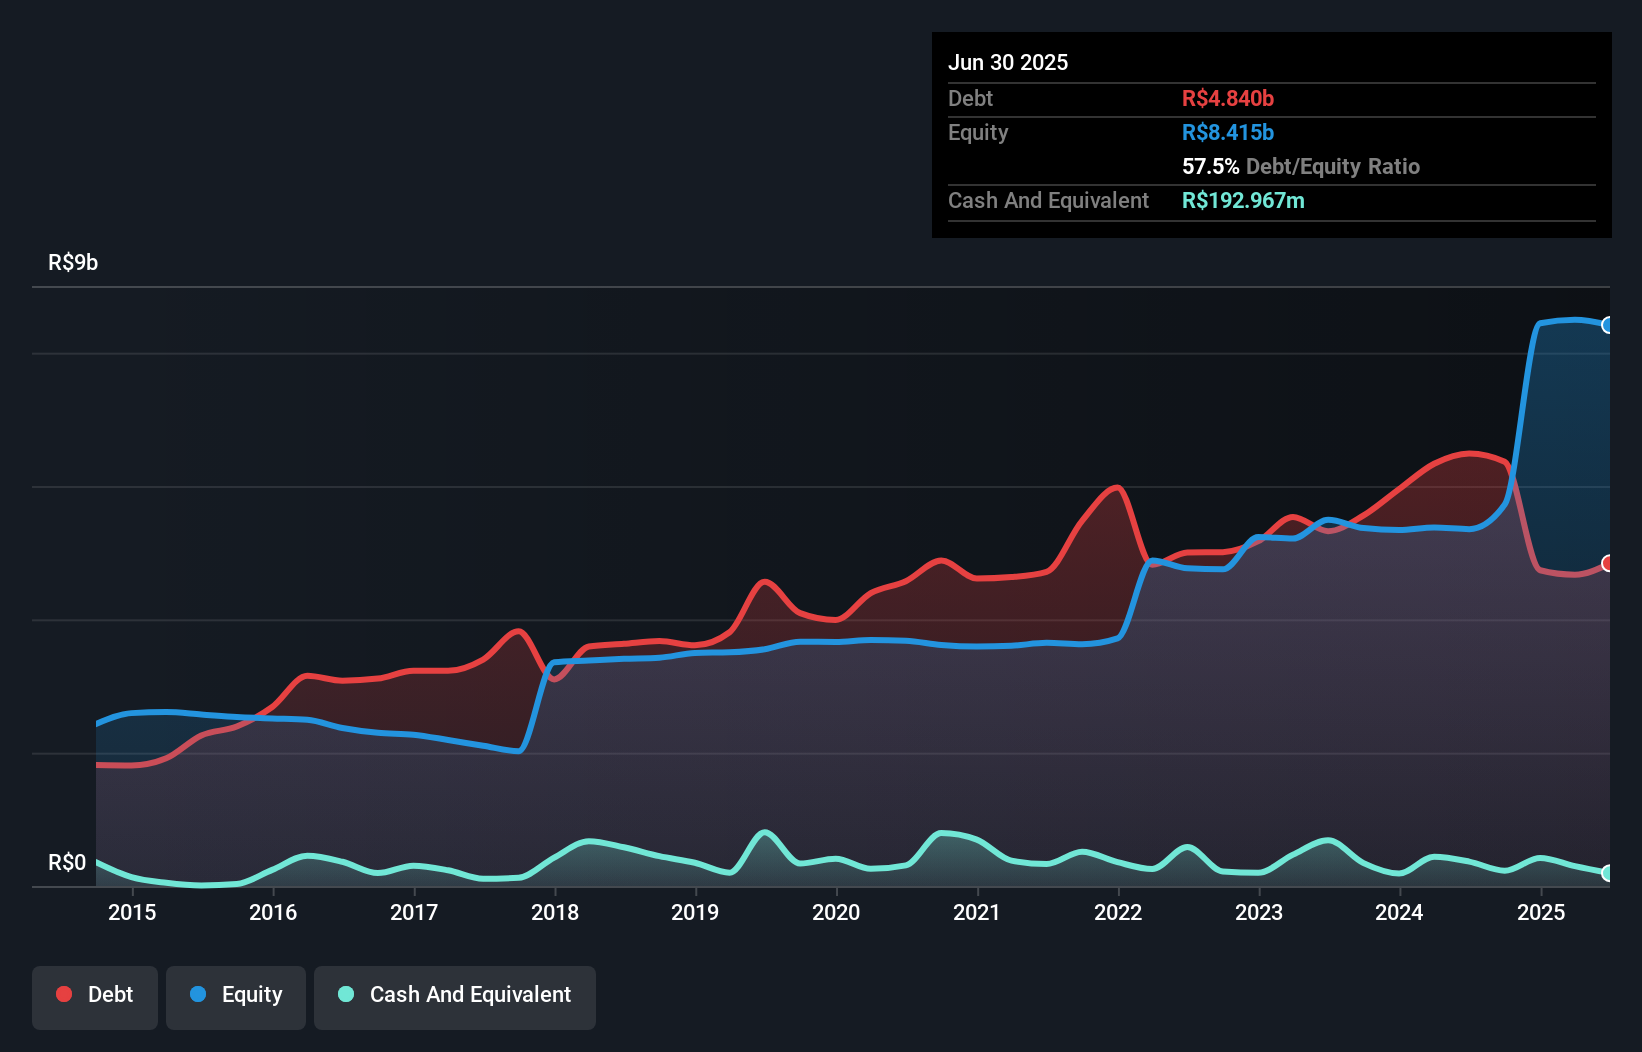Select the 2020 year label
1642x1052 pixels.
click(837, 912)
